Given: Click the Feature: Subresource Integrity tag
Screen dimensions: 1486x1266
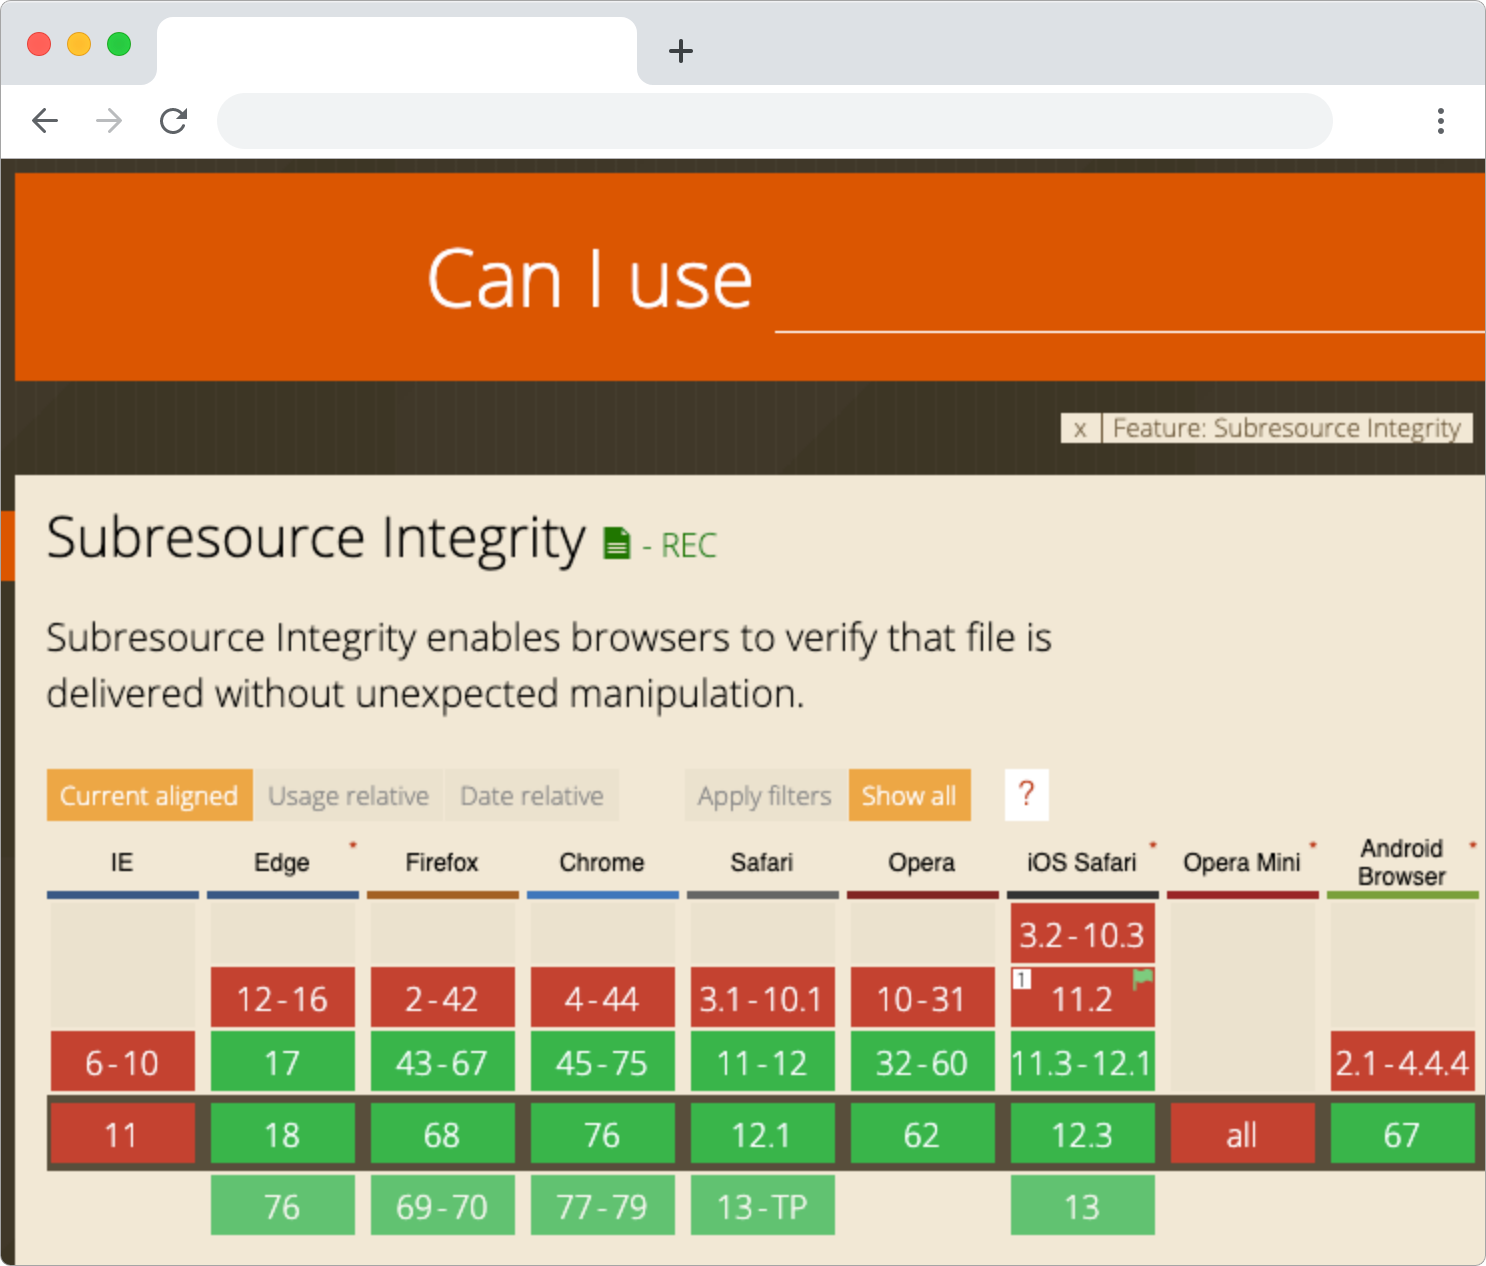Looking at the screenshot, I should pos(1287,428).
